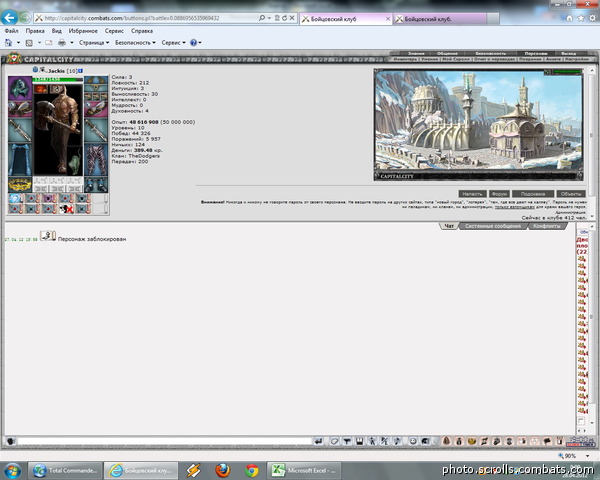
Task: Open the Вид menu
Action: (x=57, y=31)
